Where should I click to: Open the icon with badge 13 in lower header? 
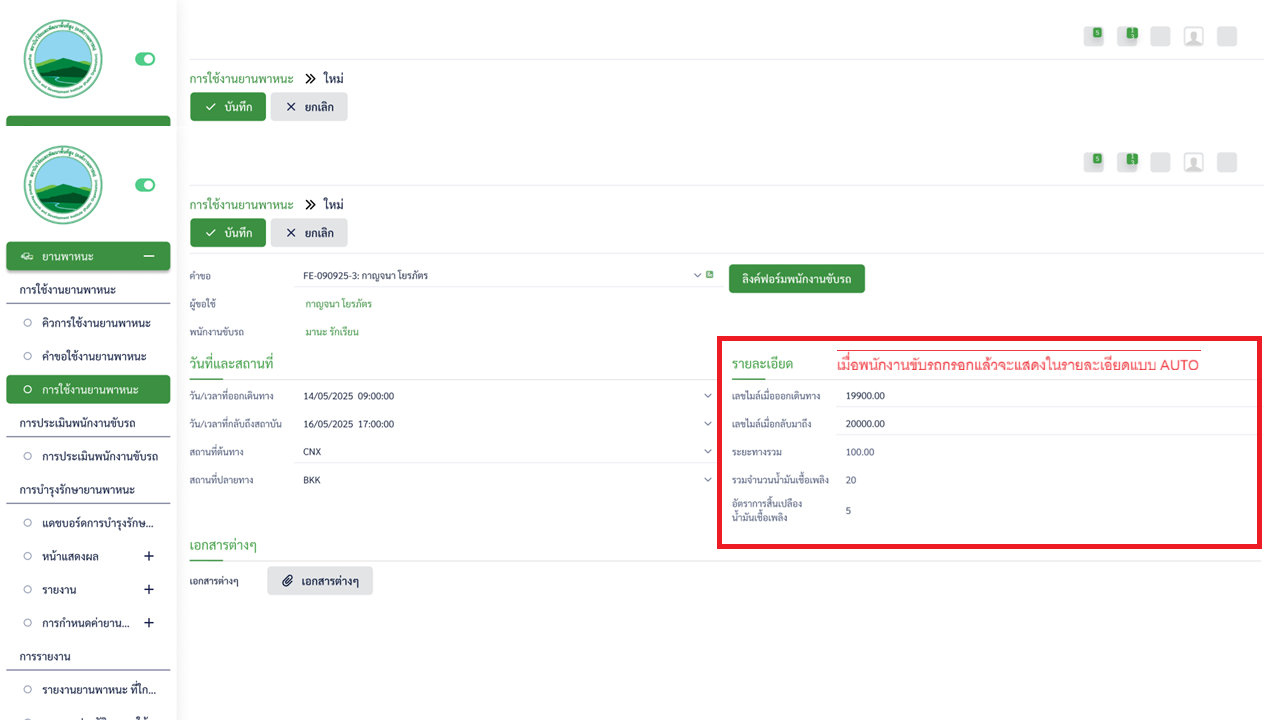(1127, 162)
